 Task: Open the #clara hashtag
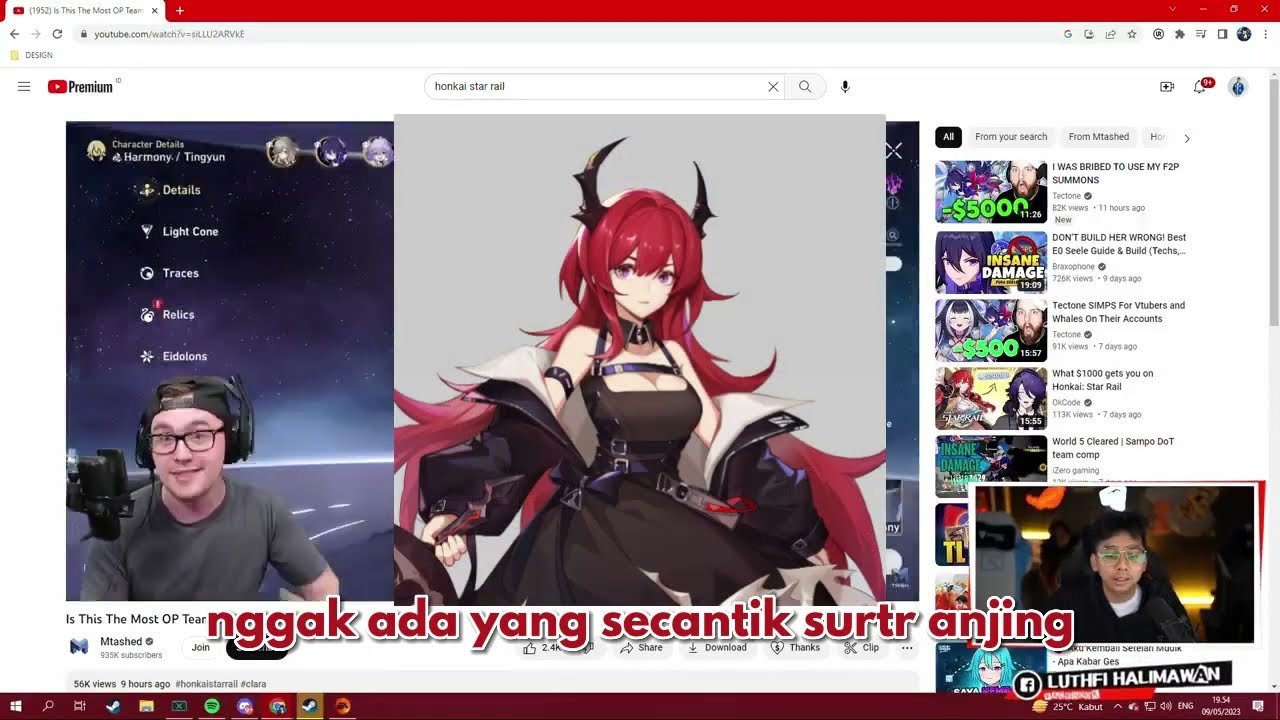[x=253, y=684]
